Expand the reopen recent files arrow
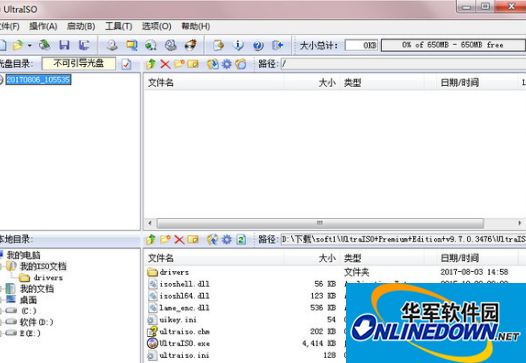Image resolution: width=526 pixels, height=363 pixels. (30, 45)
